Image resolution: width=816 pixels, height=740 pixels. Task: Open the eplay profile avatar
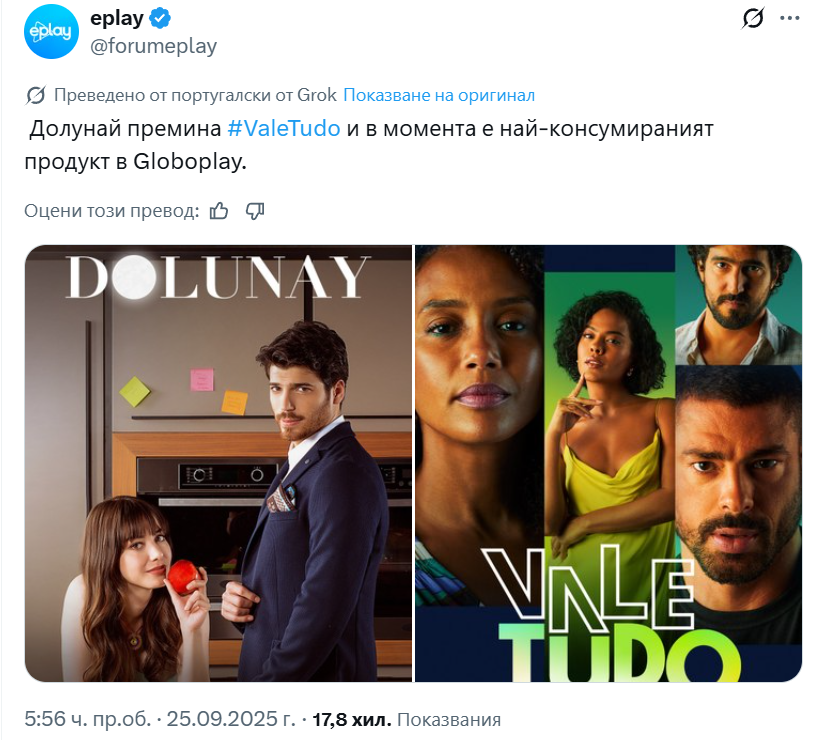click(51, 31)
